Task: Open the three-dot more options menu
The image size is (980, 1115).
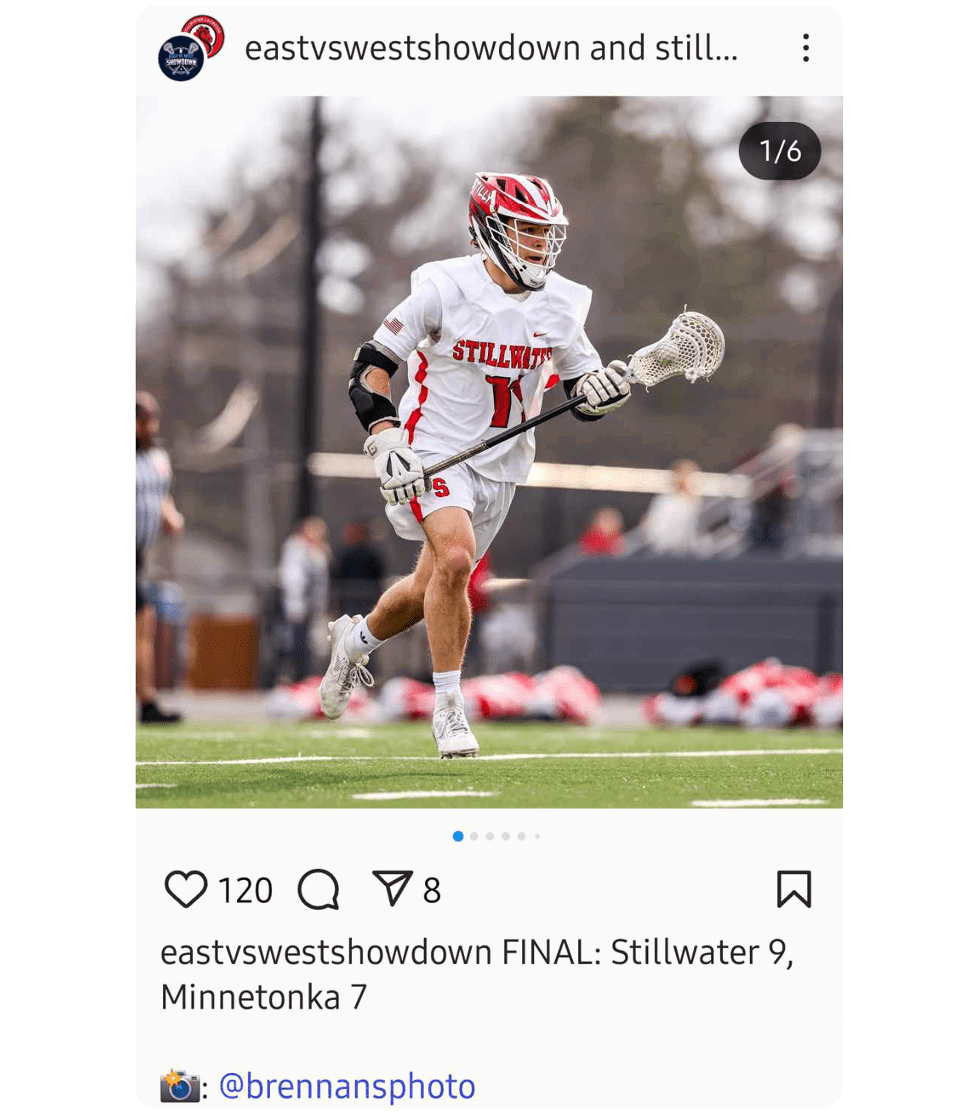Action: tap(805, 48)
